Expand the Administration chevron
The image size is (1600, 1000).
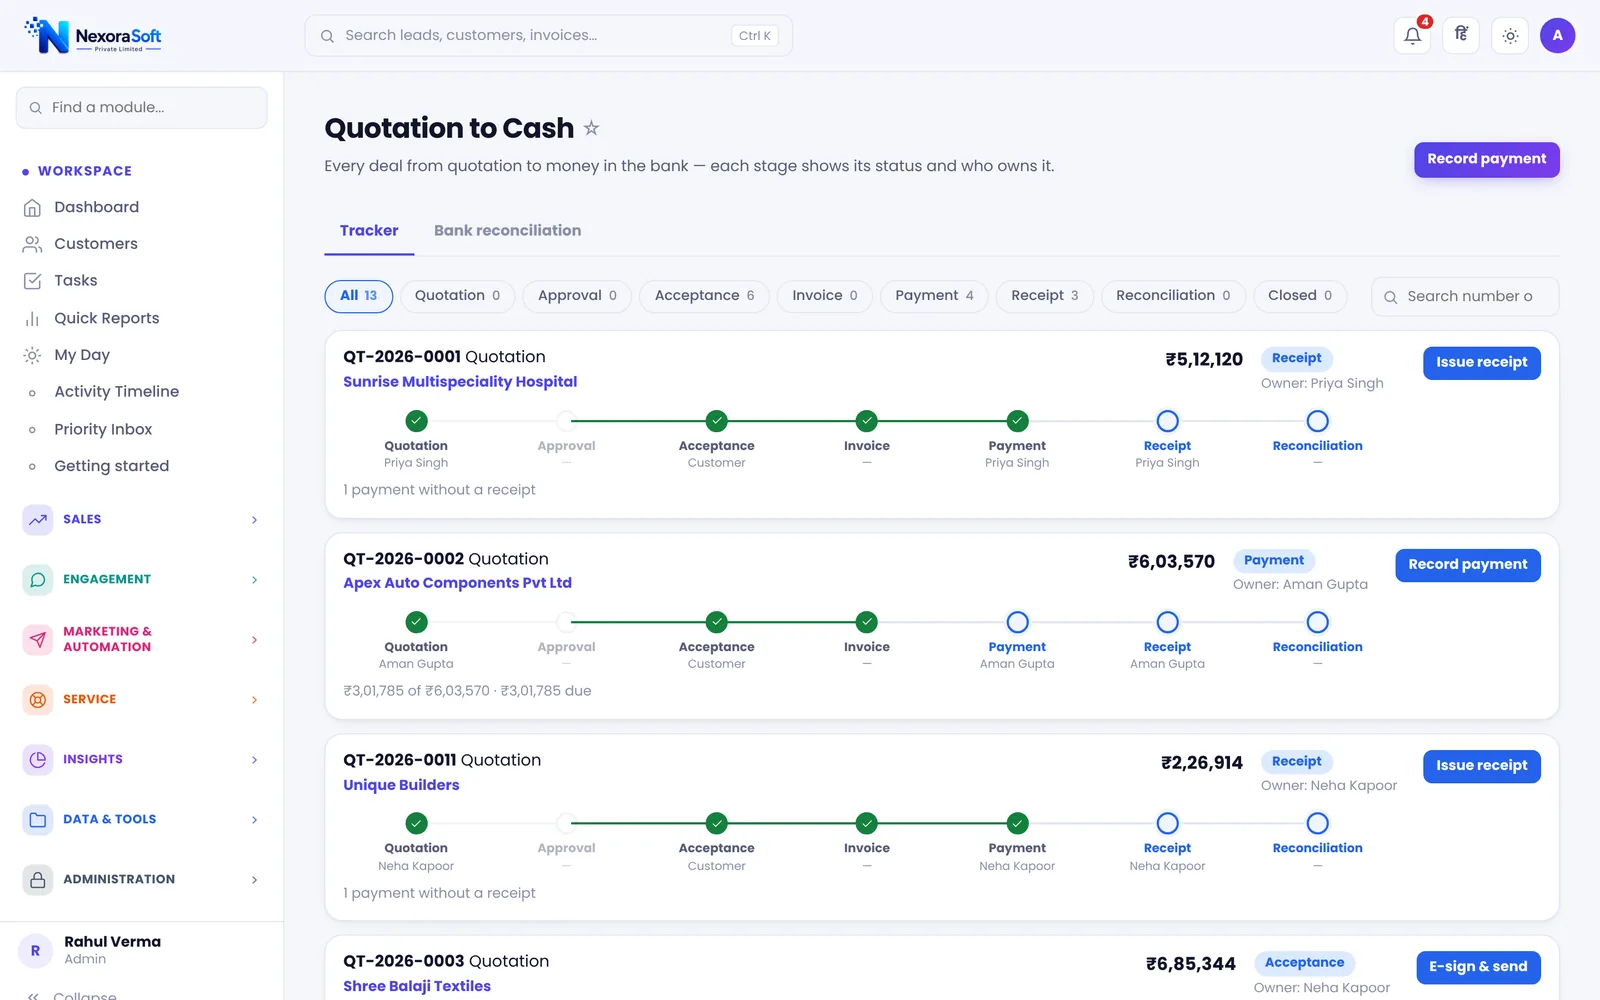[255, 880]
